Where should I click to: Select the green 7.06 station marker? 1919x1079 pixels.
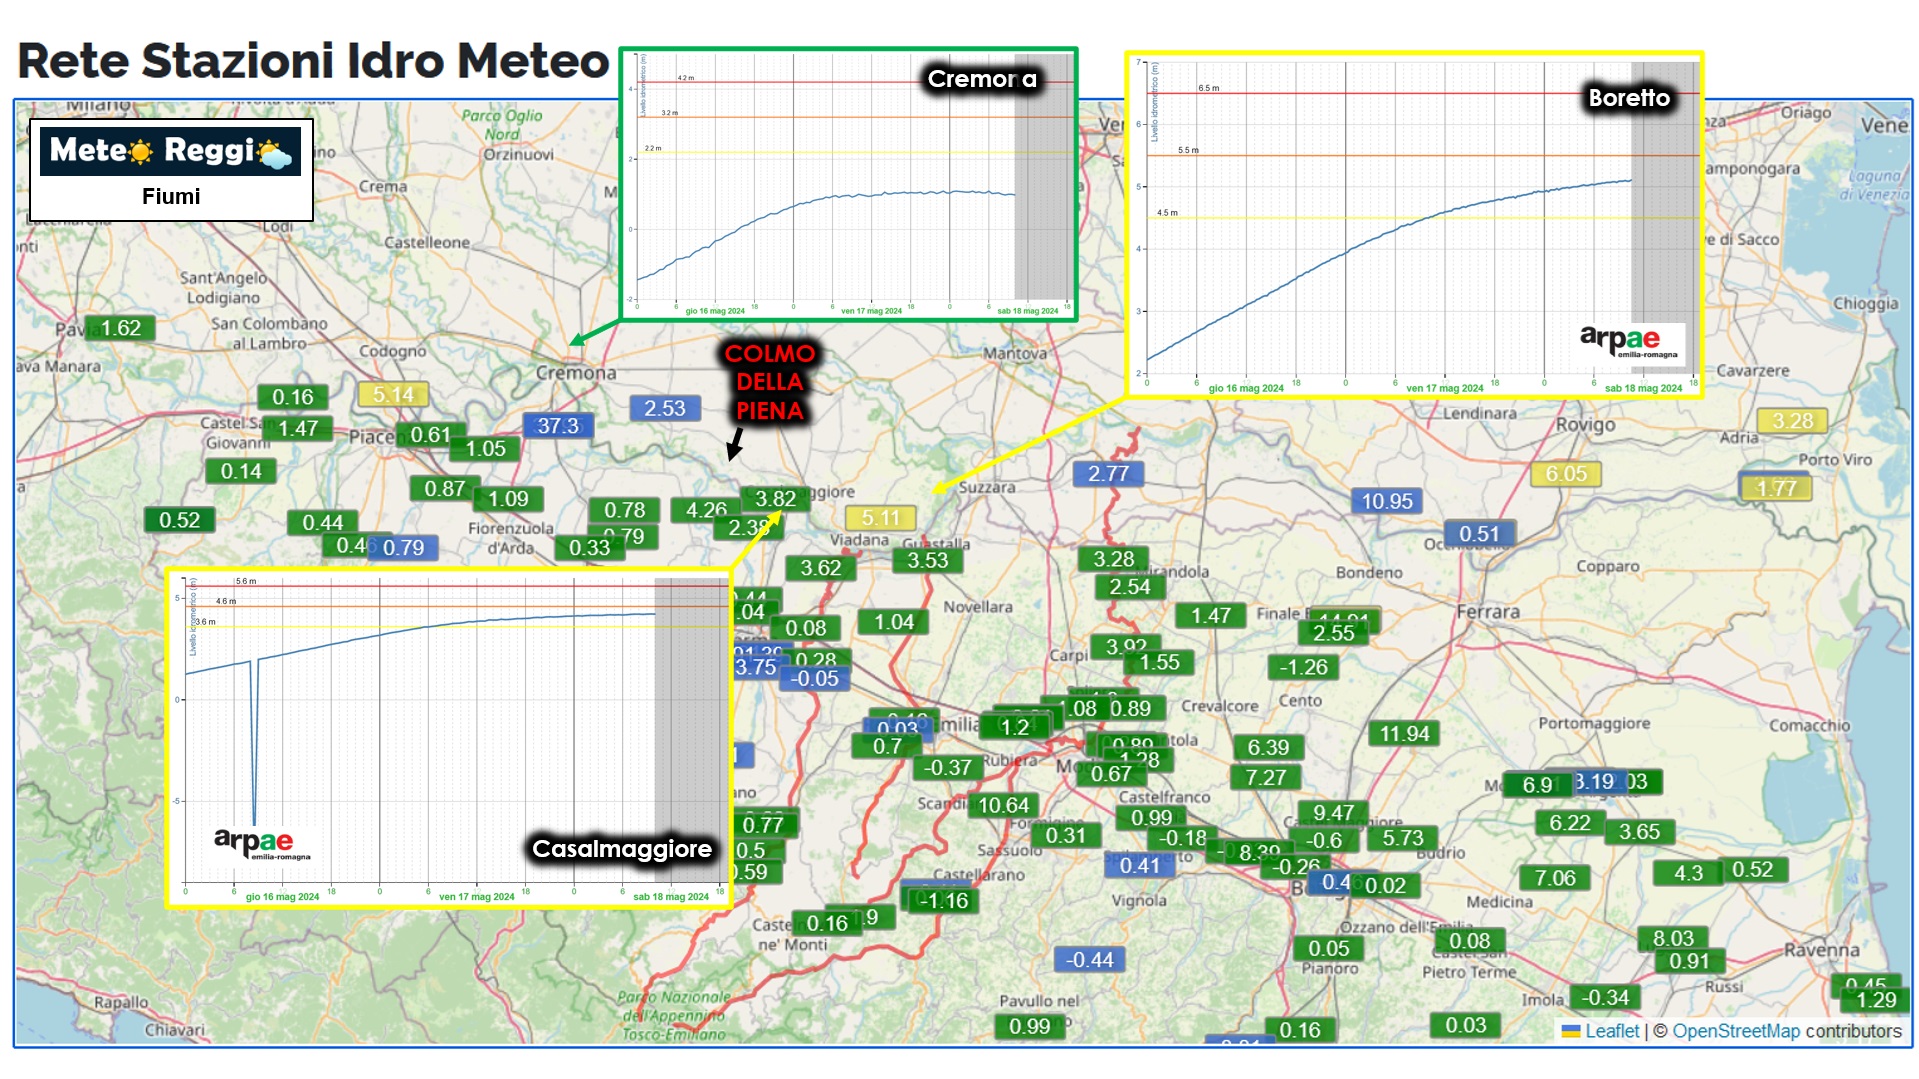pyautogui.click(x=1554, y=878)
